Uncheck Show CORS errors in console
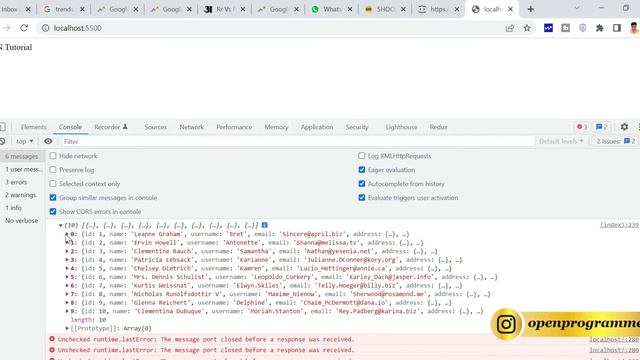Image resolution: width=640 pixels, height=360 pixels. click(x=53, y=211)
